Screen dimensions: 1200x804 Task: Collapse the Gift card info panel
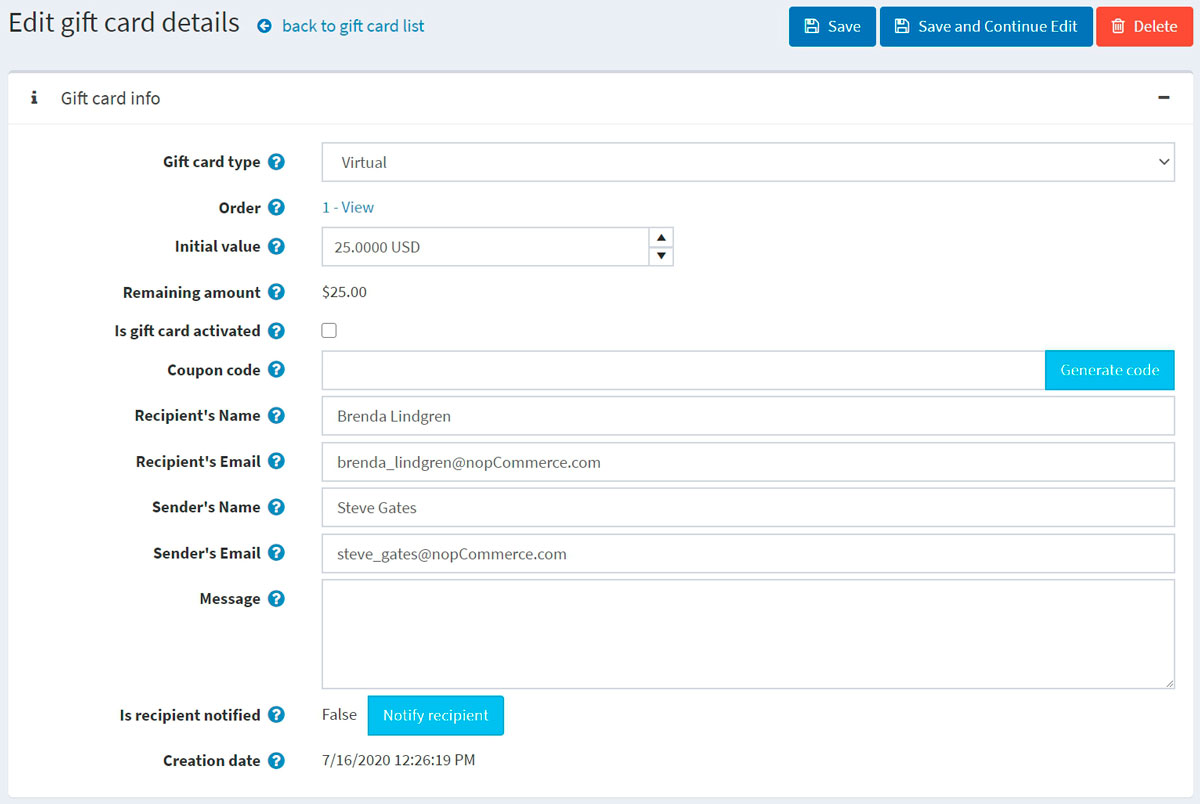pyautogui.click(x=1163, y=98)
